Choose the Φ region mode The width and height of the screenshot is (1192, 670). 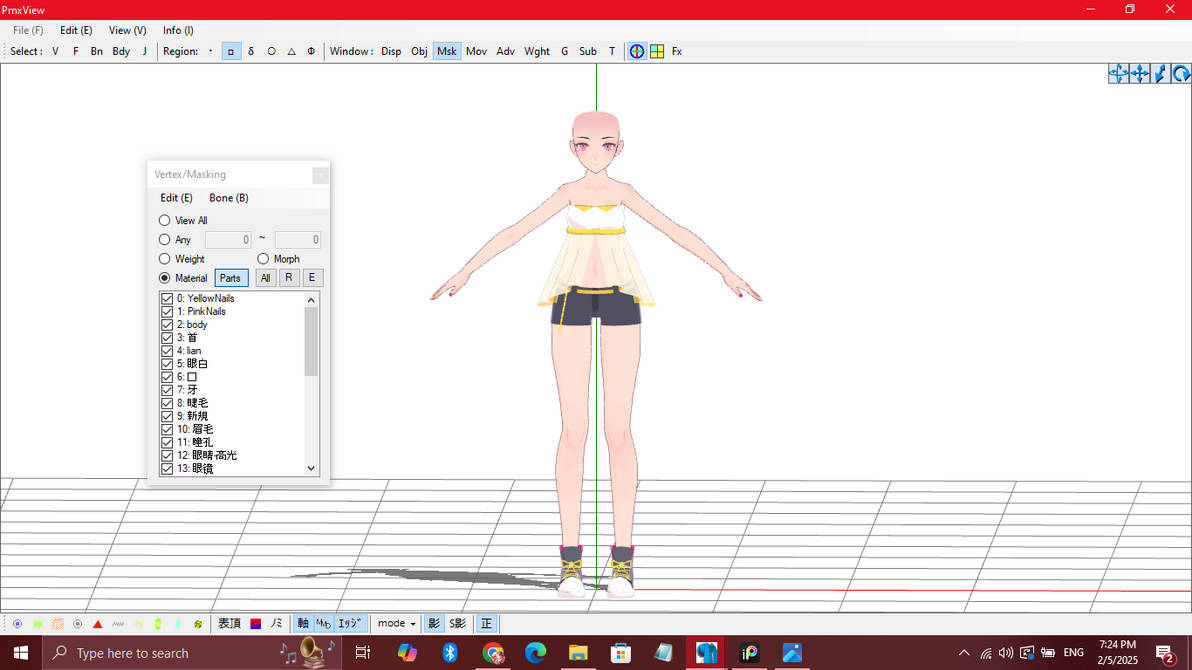click(x=311, y=52)
